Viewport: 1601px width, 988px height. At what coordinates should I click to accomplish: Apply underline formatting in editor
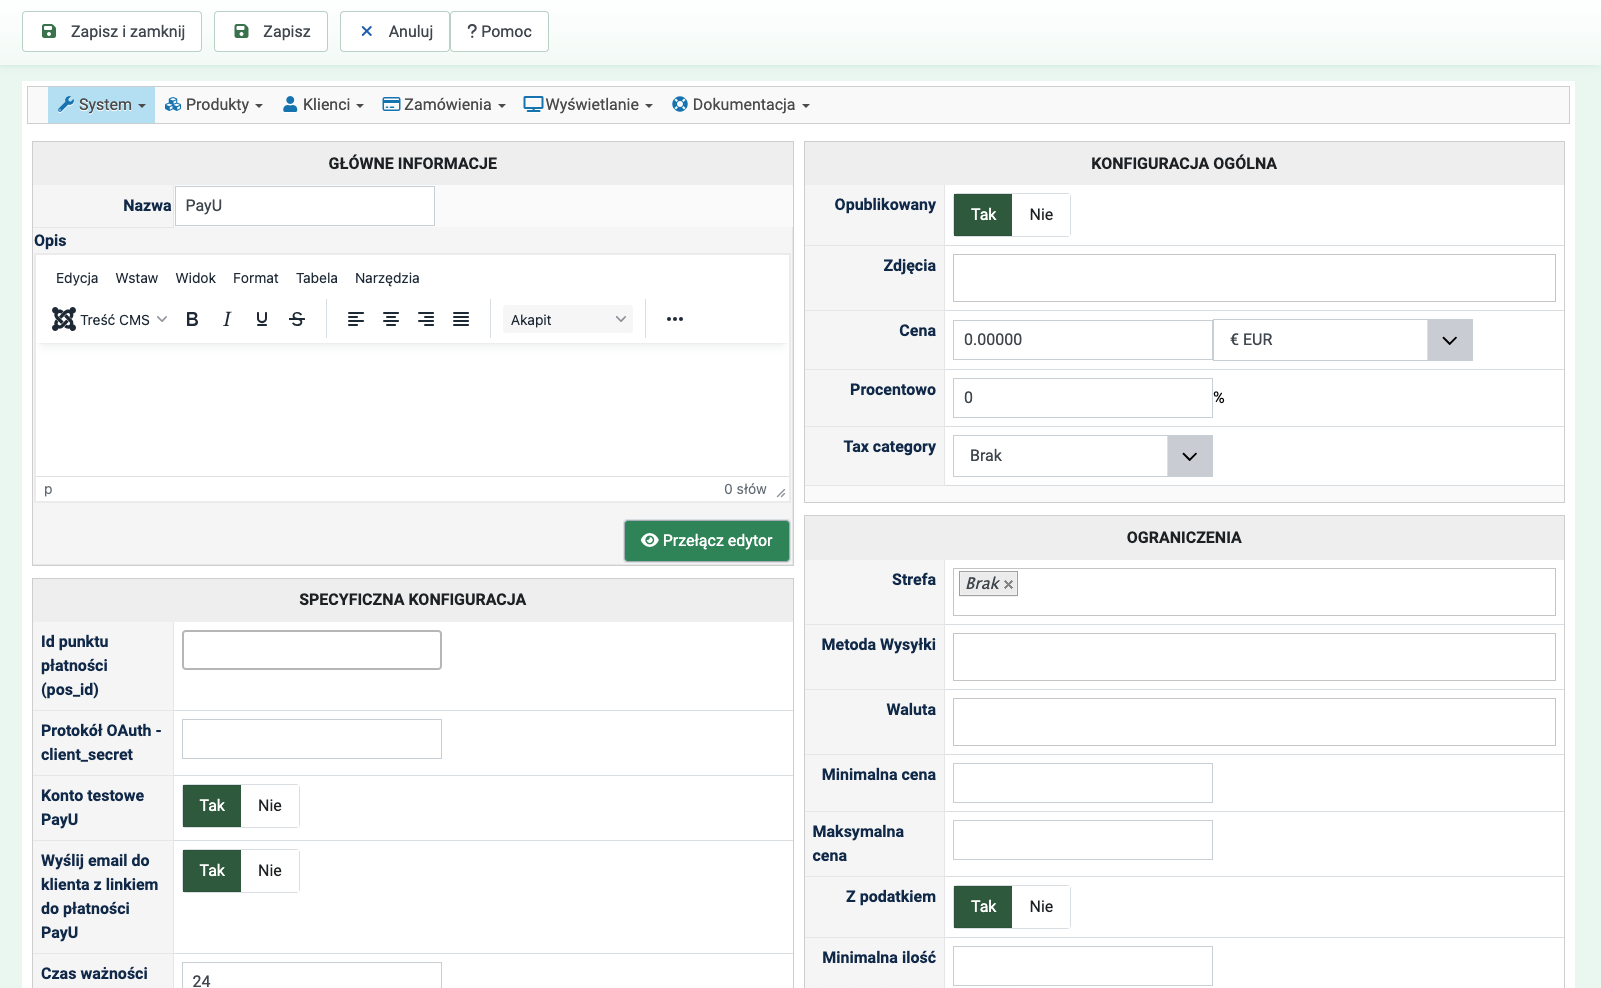(262, 319)
